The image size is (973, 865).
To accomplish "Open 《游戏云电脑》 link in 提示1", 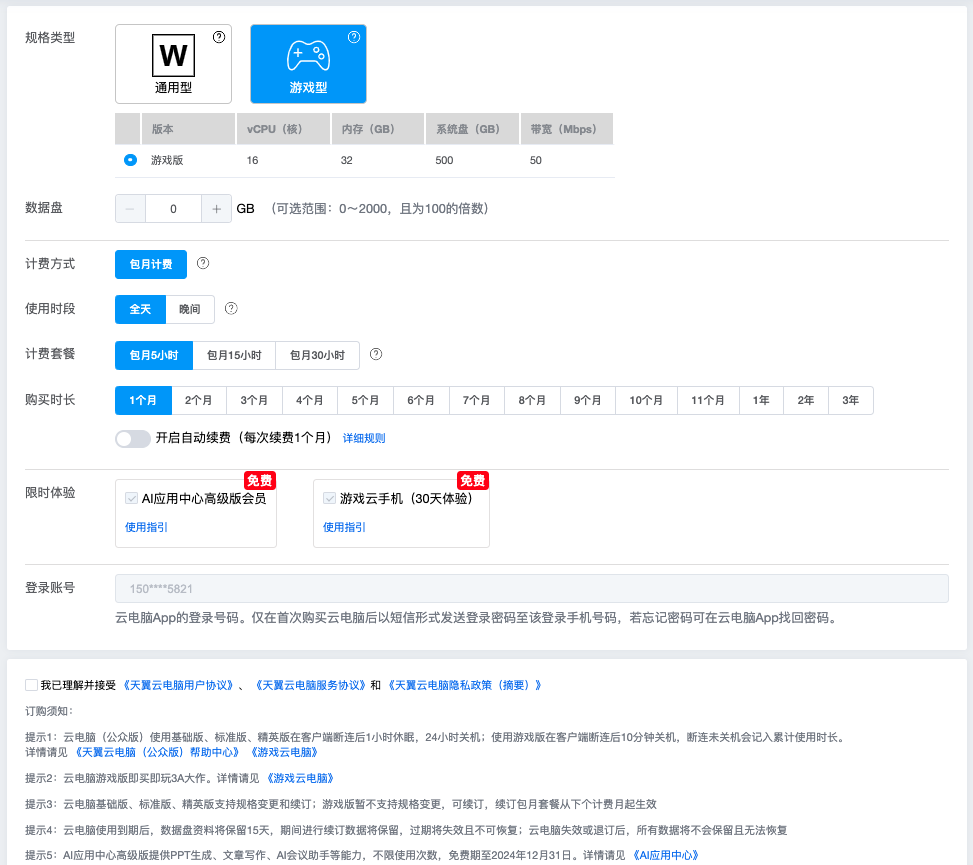I will 285,752.
